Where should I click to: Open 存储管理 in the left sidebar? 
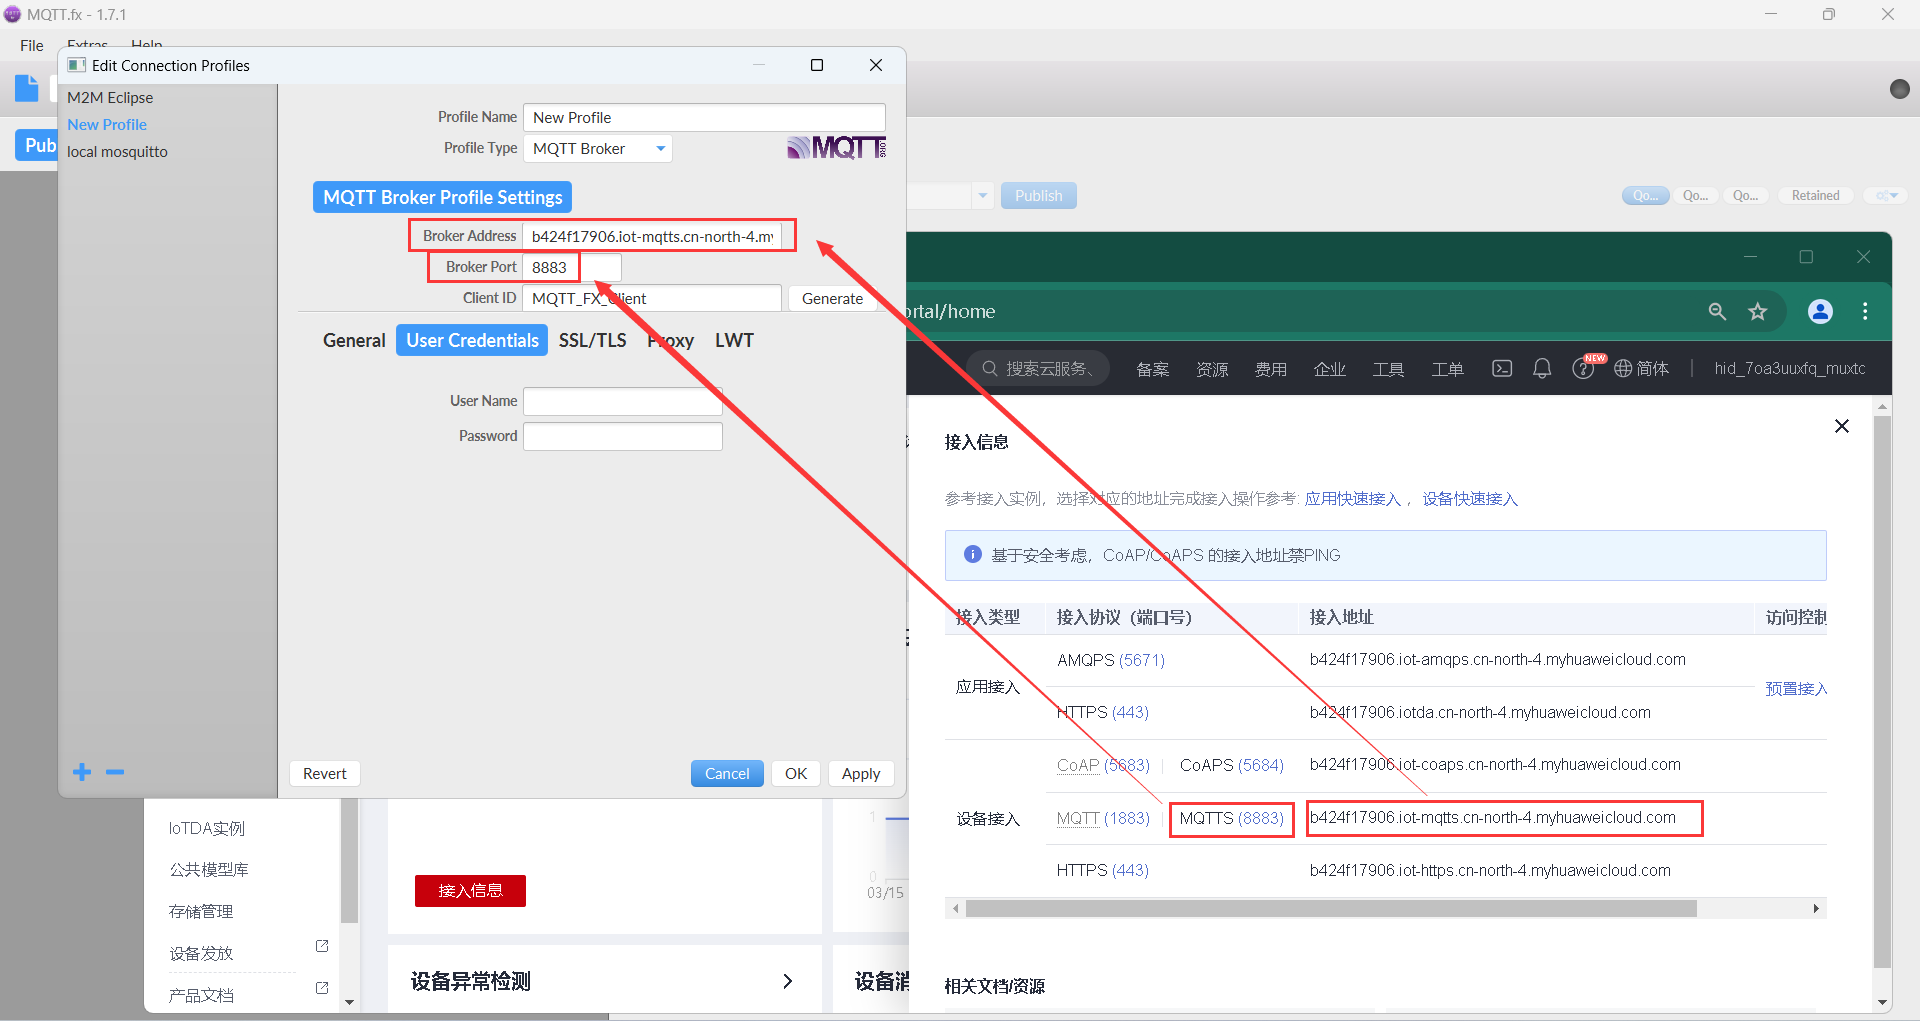(x=201, y=911)
